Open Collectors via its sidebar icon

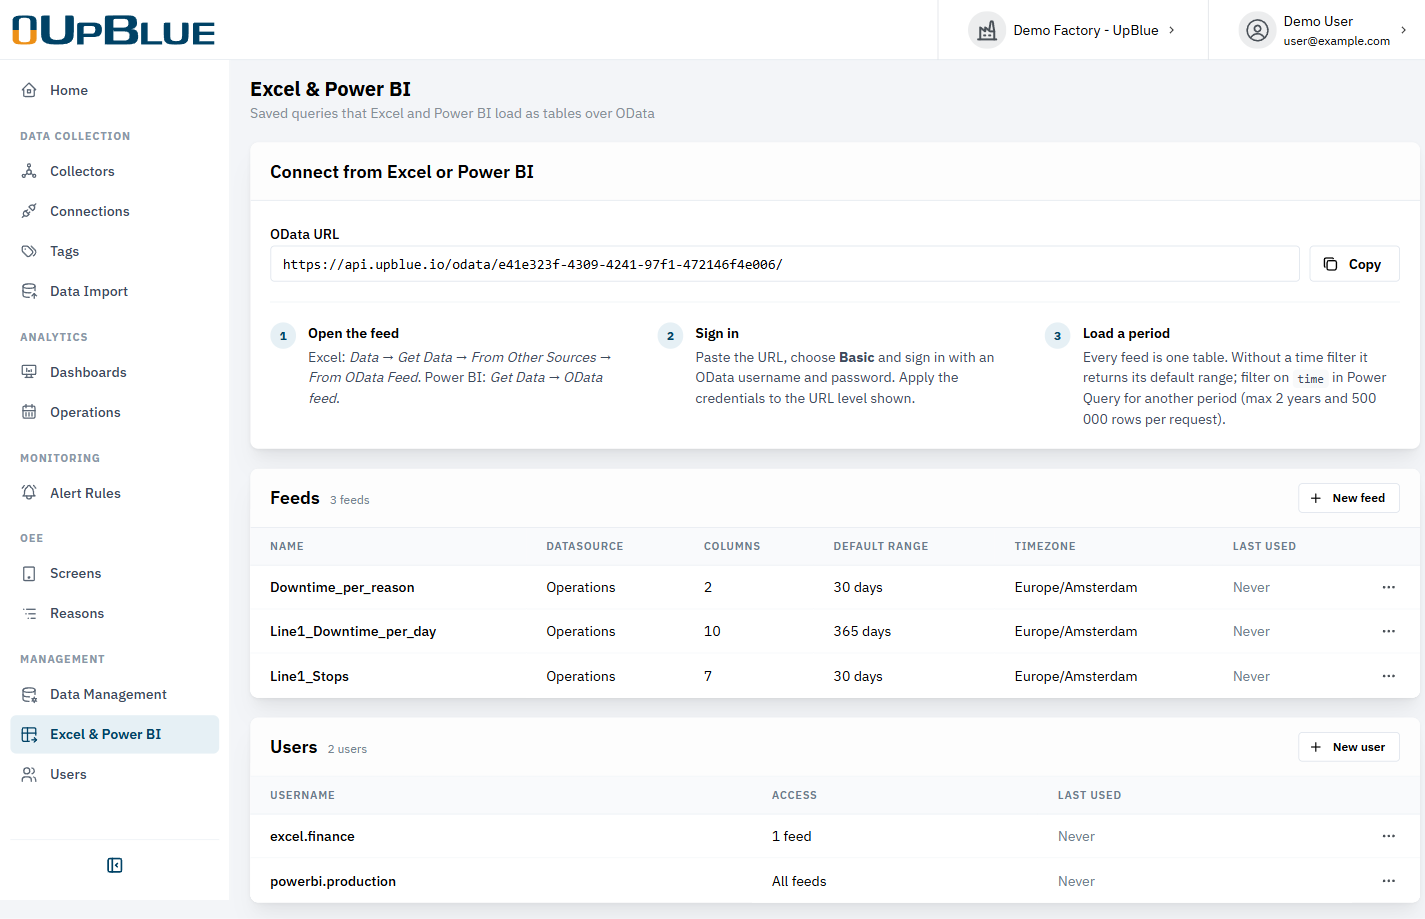coord(29,171)
